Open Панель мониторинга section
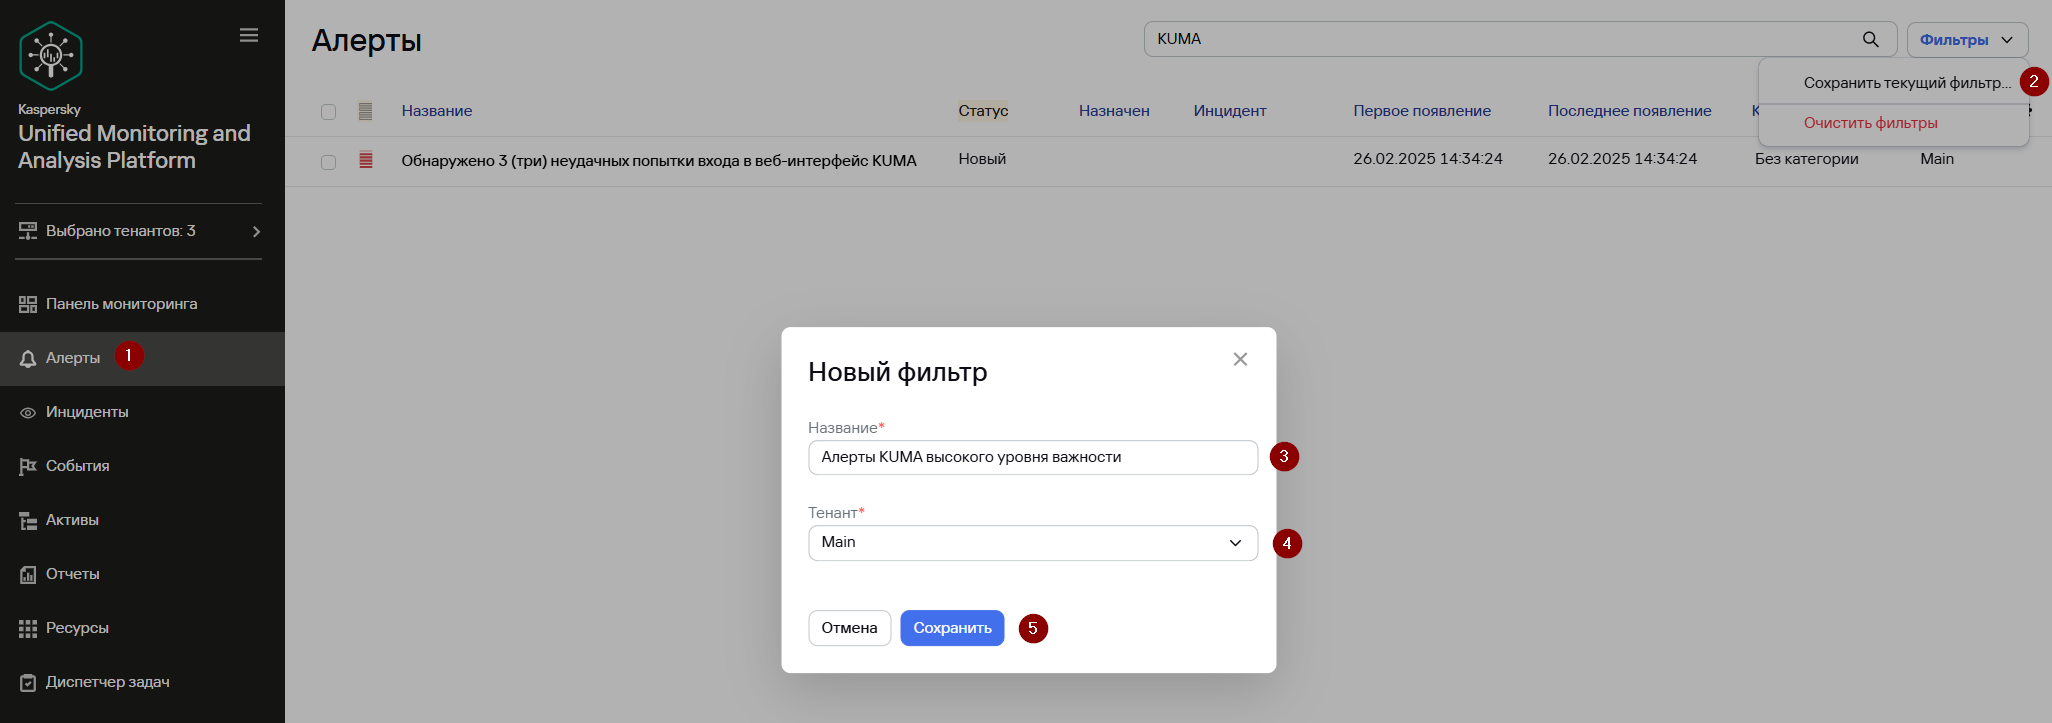Image resolution: width=2052 pixels, height=723 pixels. [142, 304]
